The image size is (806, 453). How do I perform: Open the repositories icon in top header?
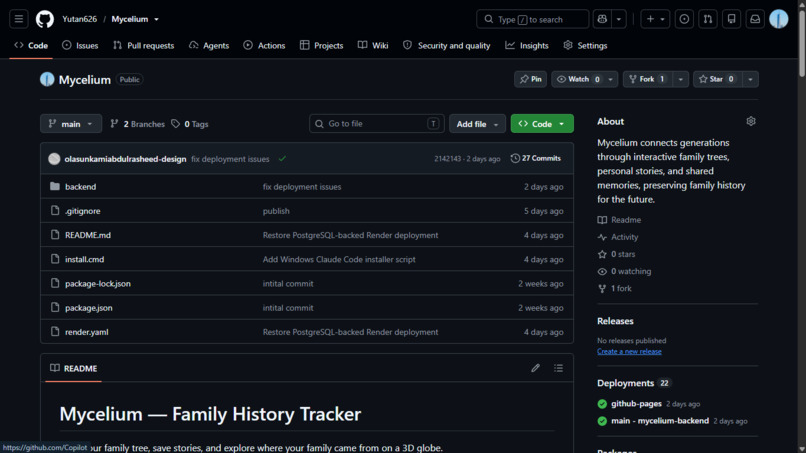coord(731,19)
